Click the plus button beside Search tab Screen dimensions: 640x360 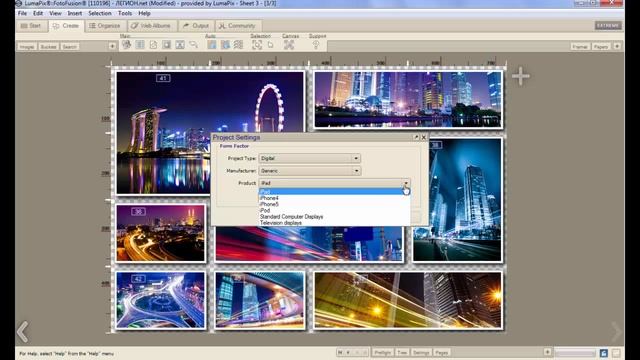tap(112, 46)
